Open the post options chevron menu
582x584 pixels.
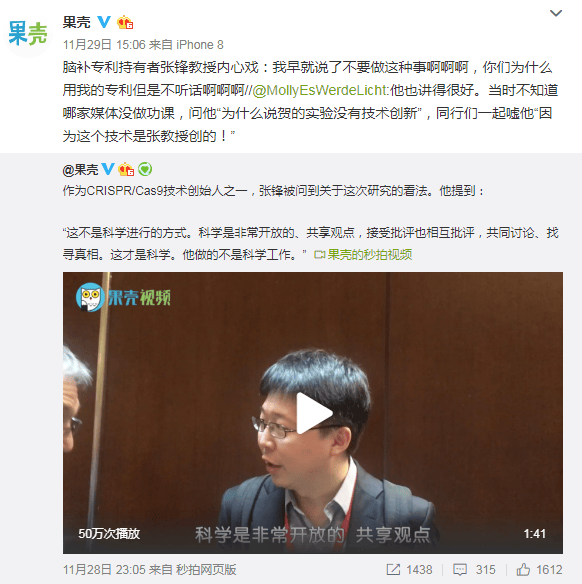556,13
